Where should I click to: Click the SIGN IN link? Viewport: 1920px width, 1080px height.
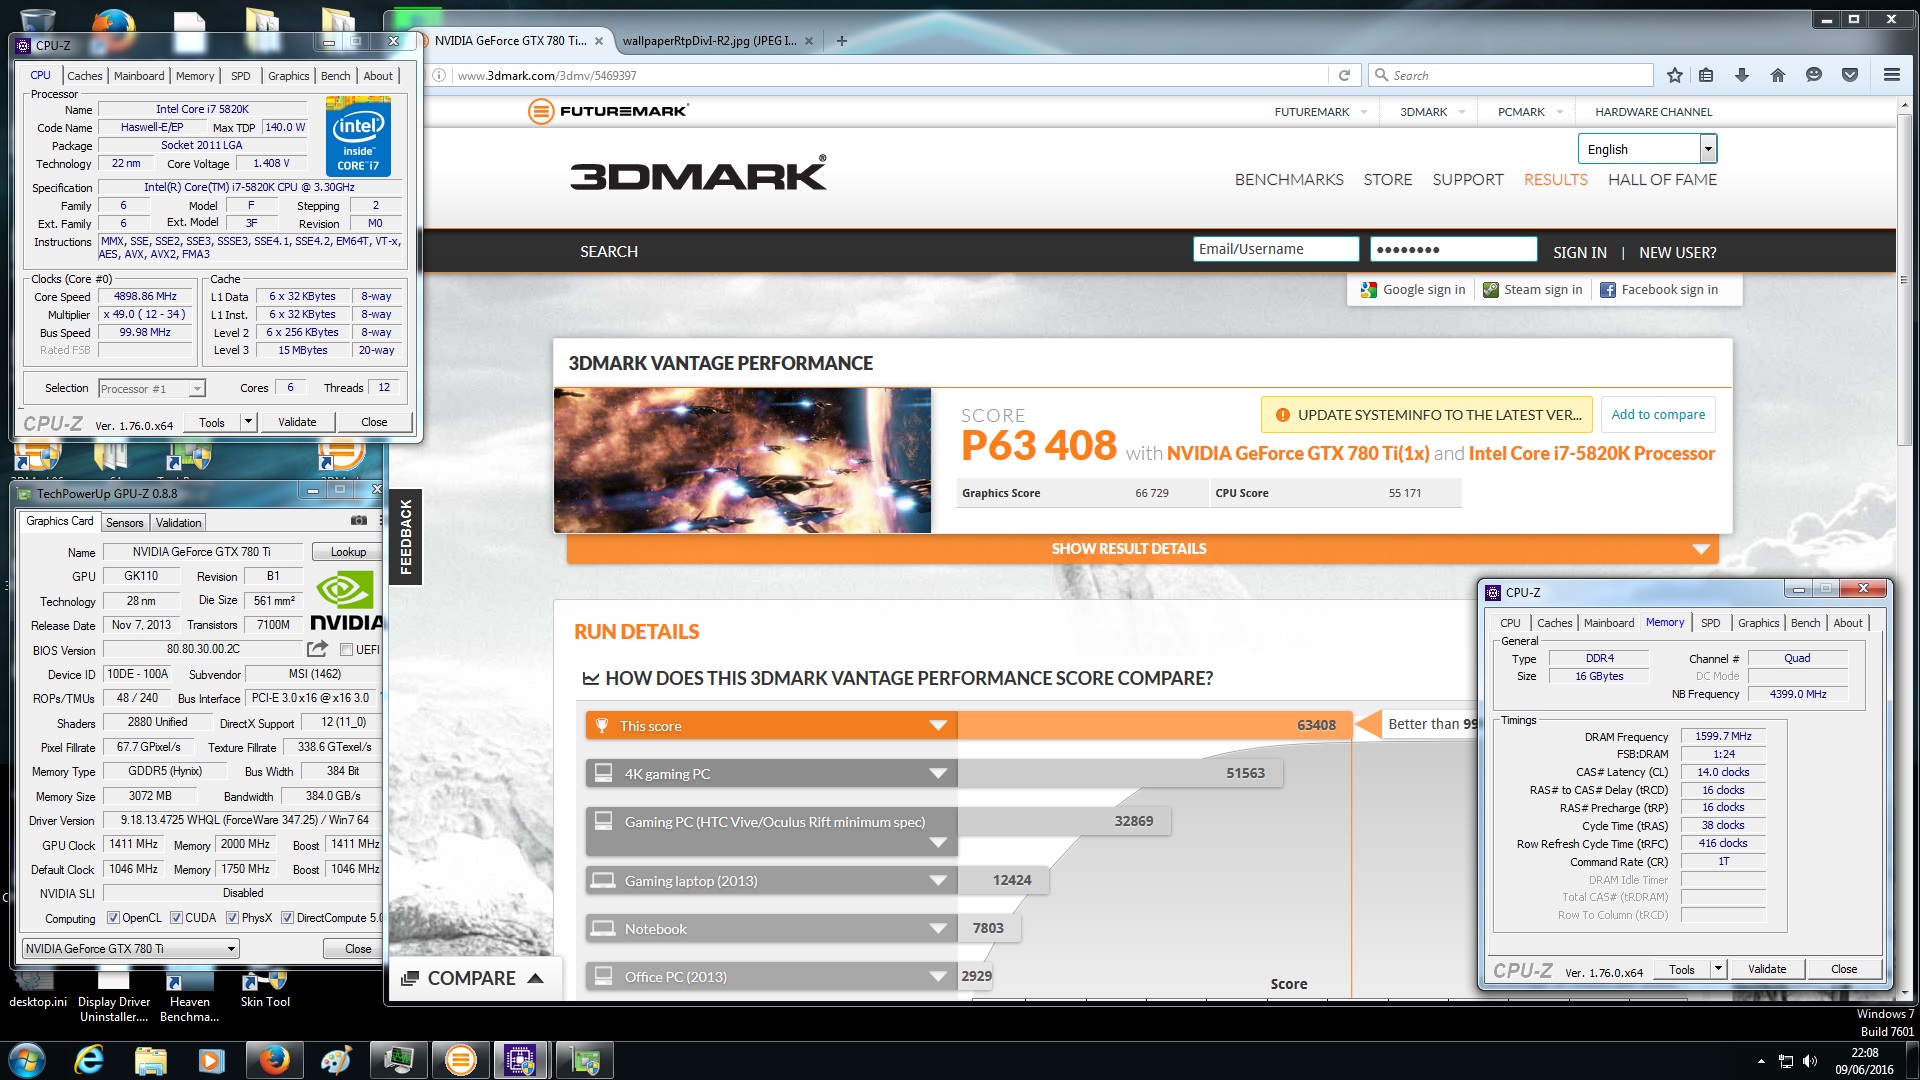click(1580, 253)
